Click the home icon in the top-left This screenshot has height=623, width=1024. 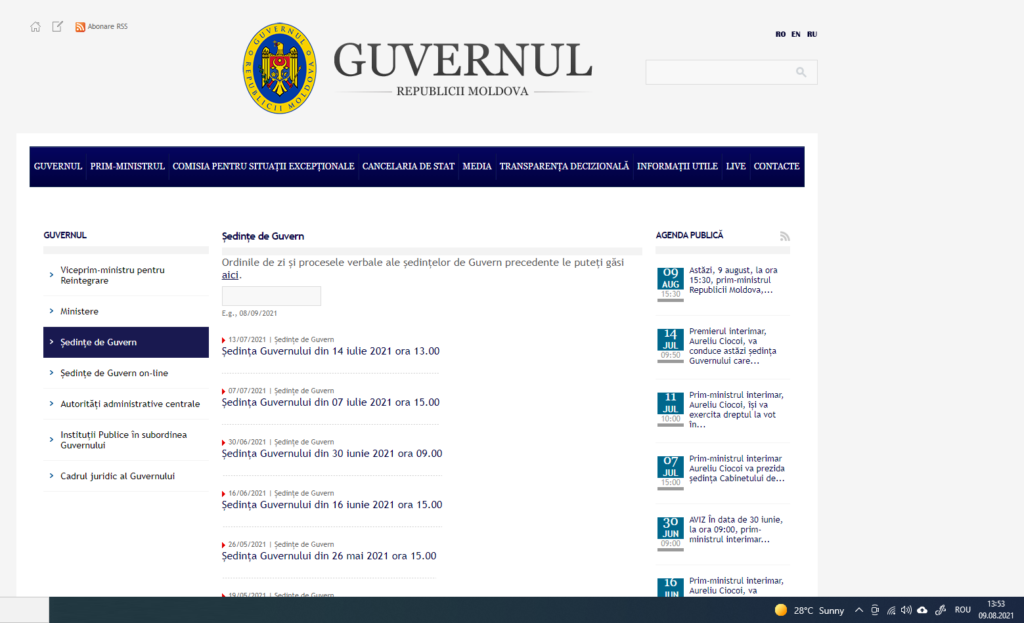click(36, 27)
